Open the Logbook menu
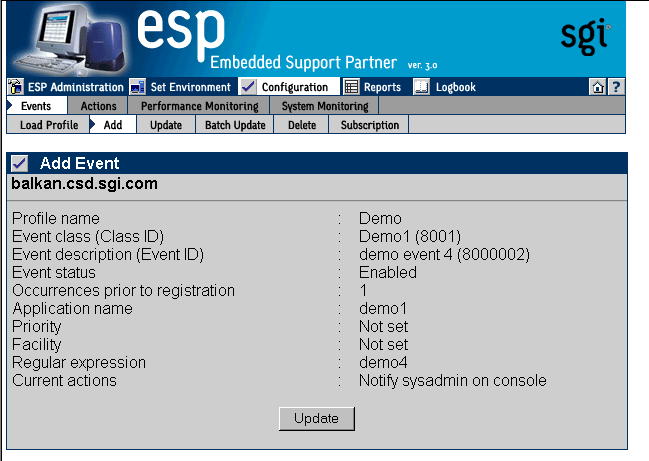649x461 pixels. (x=456, y=87)
